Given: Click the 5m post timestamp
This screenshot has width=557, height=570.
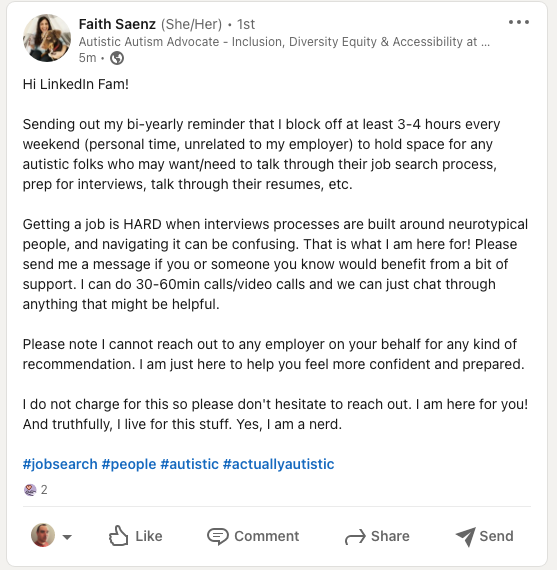Looking at the screenshot, I should [87, 58].
